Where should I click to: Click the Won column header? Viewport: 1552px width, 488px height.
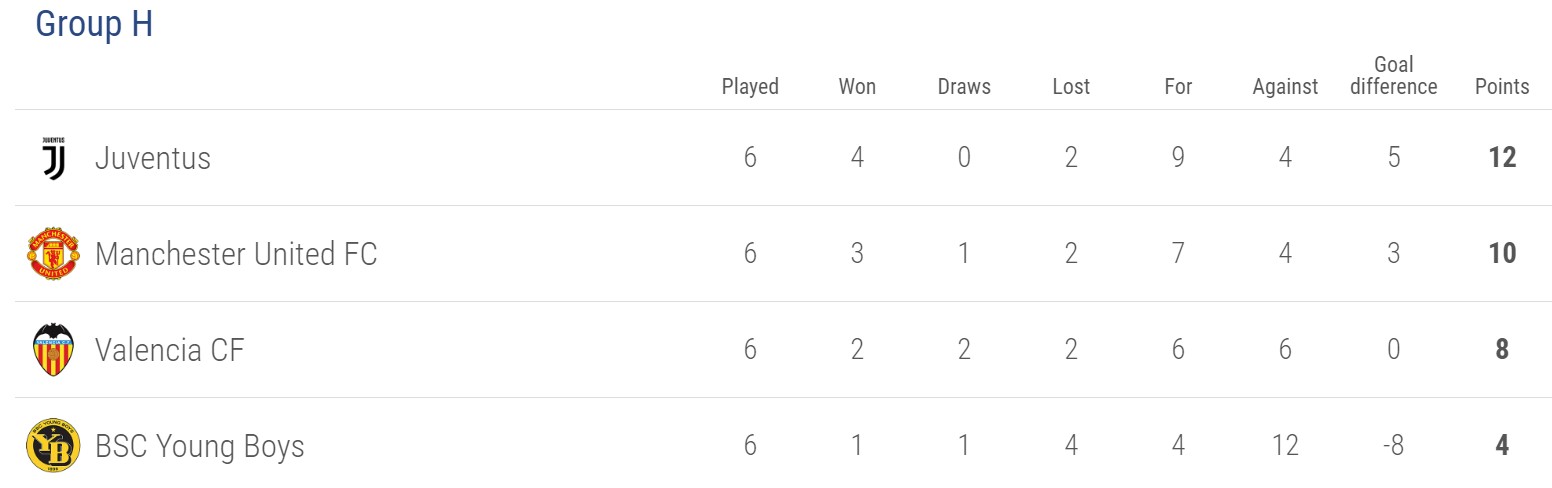(x=857, y=86)
